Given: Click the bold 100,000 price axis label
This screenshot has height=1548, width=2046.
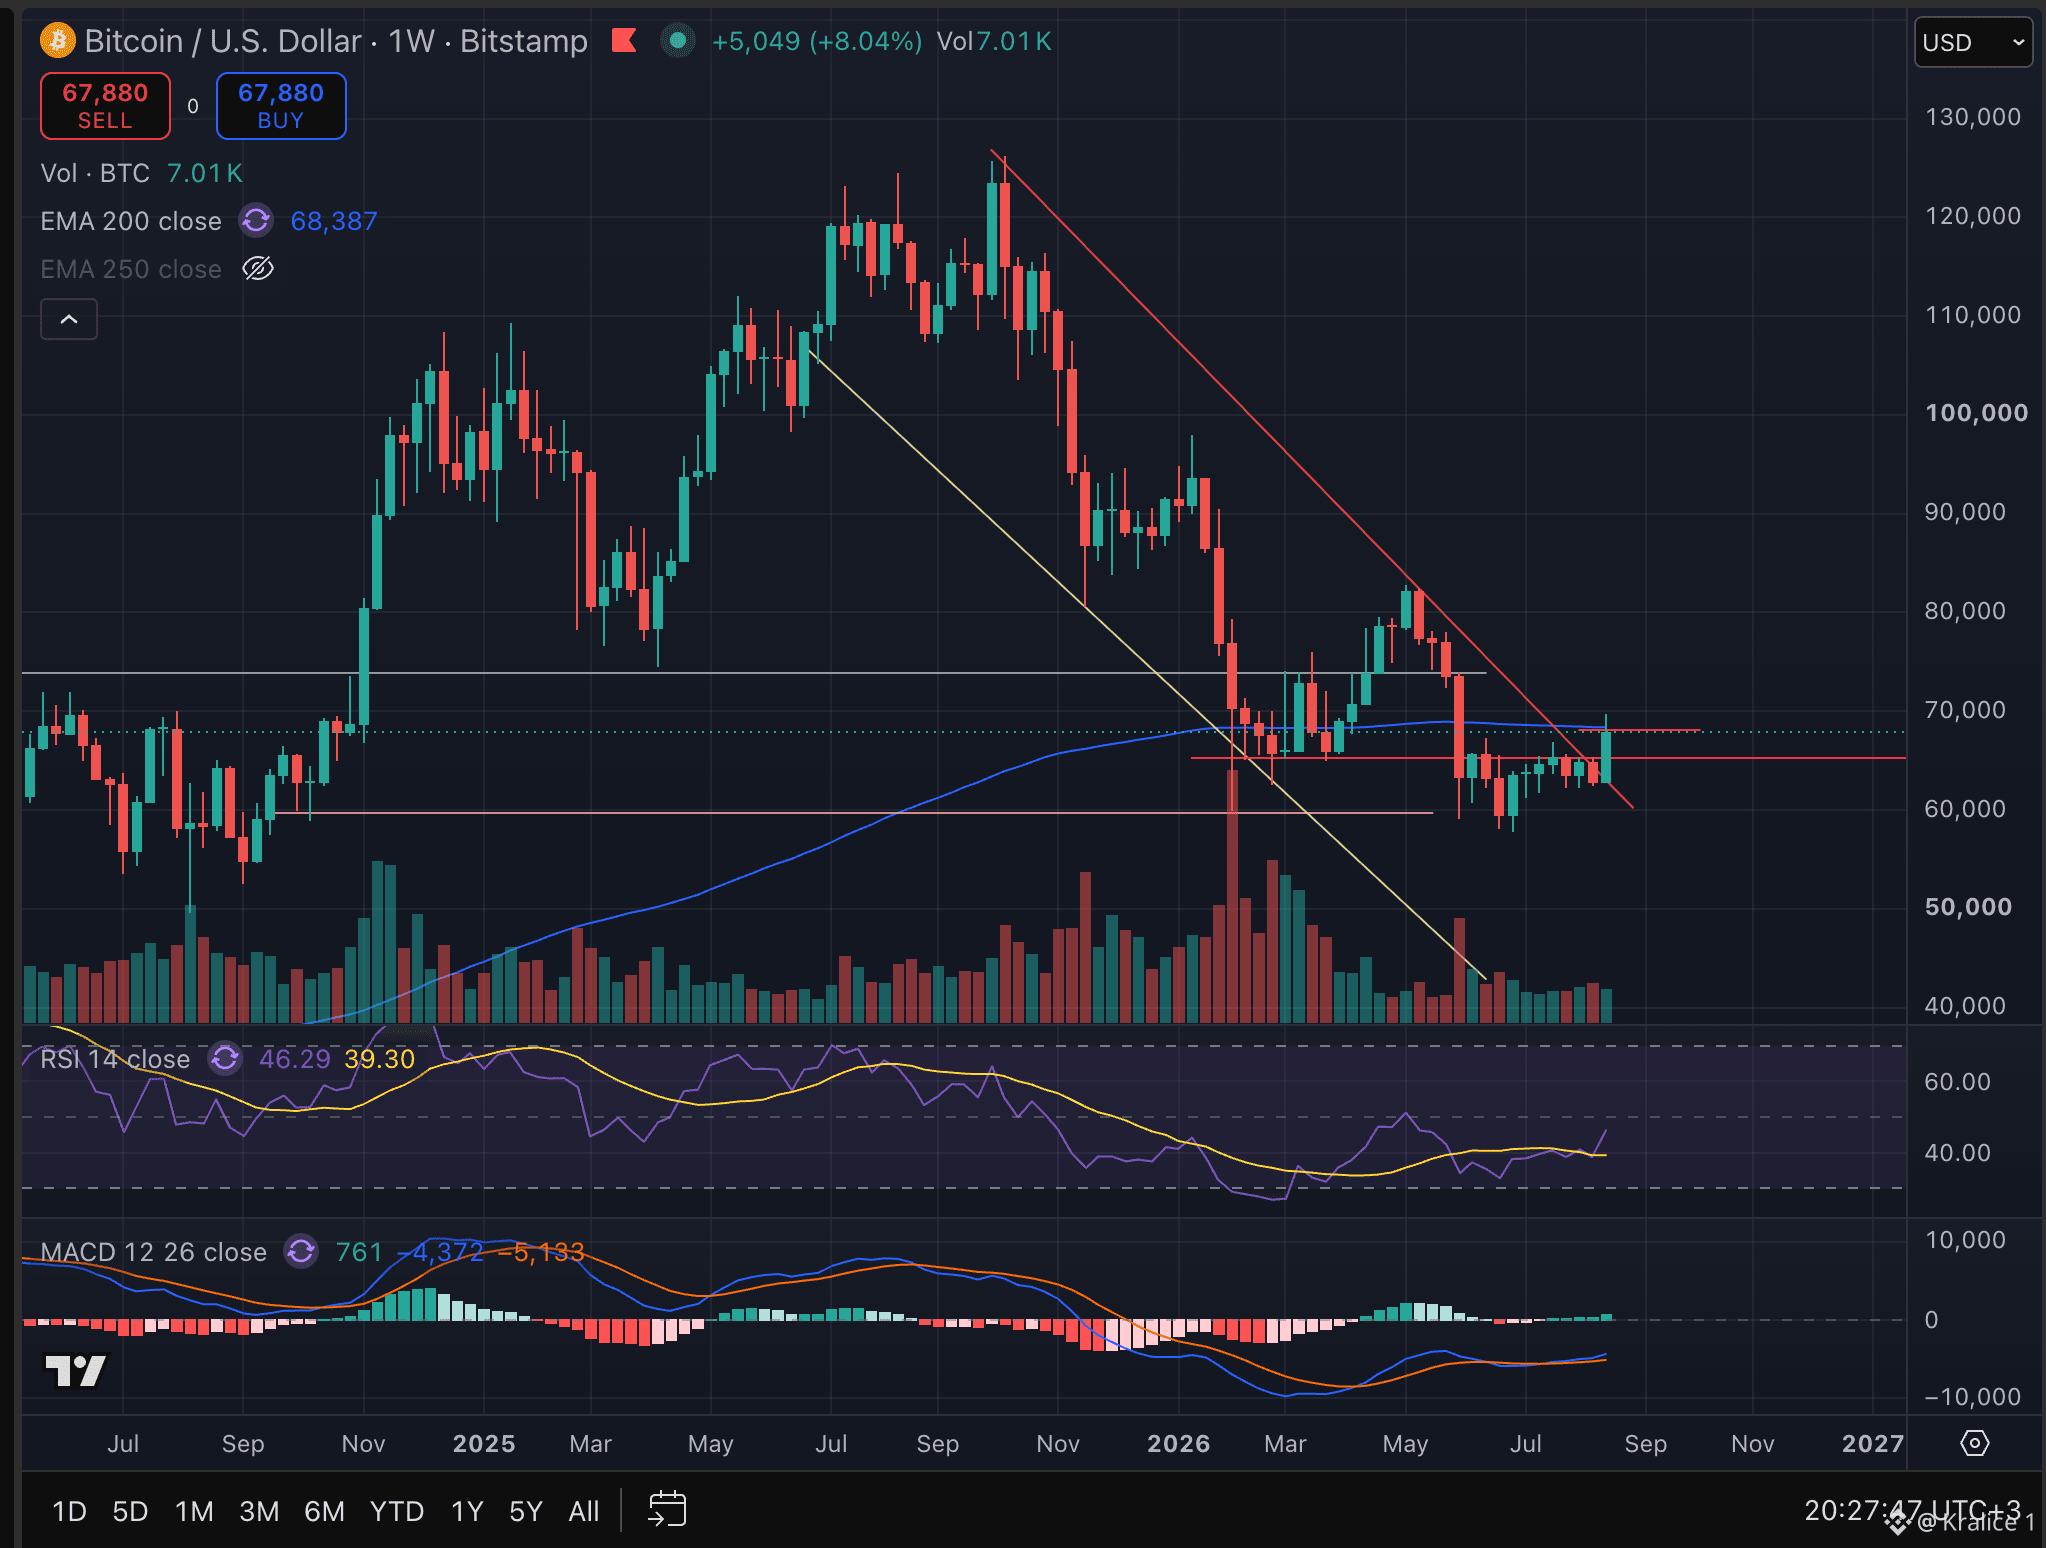Looking at the screenshot, I should coord(1976,413).
